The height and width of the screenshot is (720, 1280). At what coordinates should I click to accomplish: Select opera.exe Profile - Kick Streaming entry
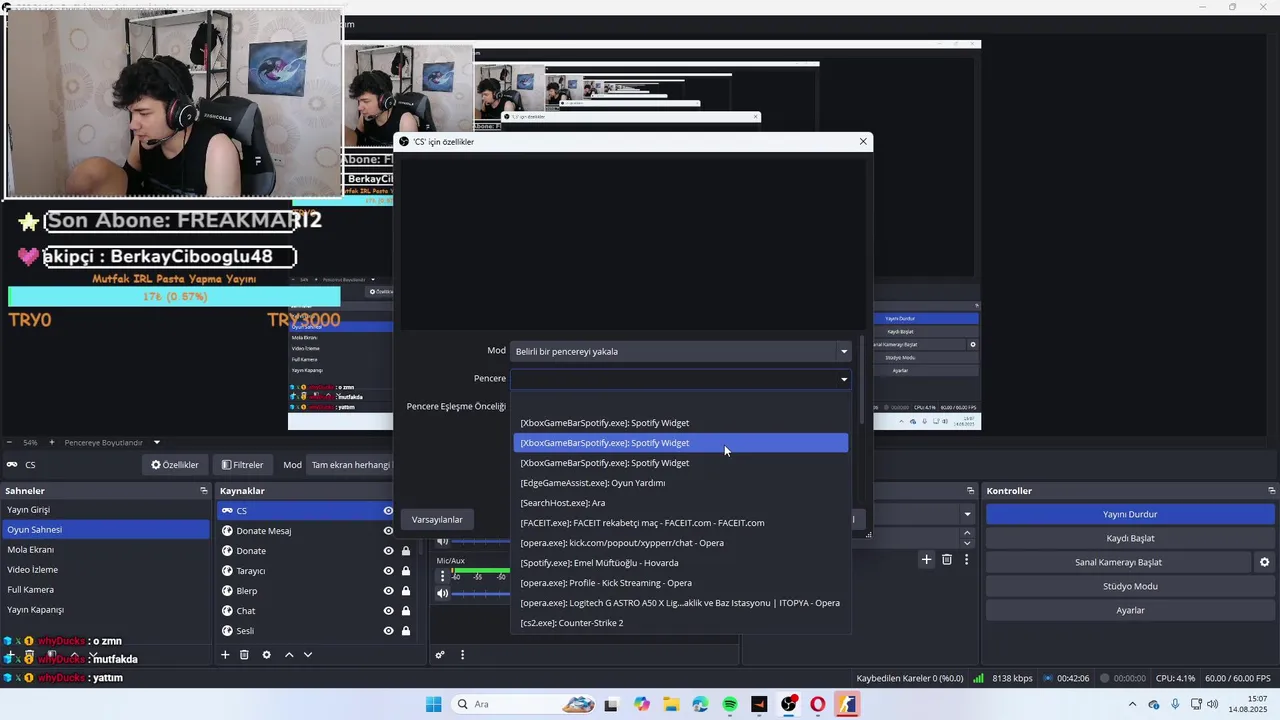coord(681,583)
